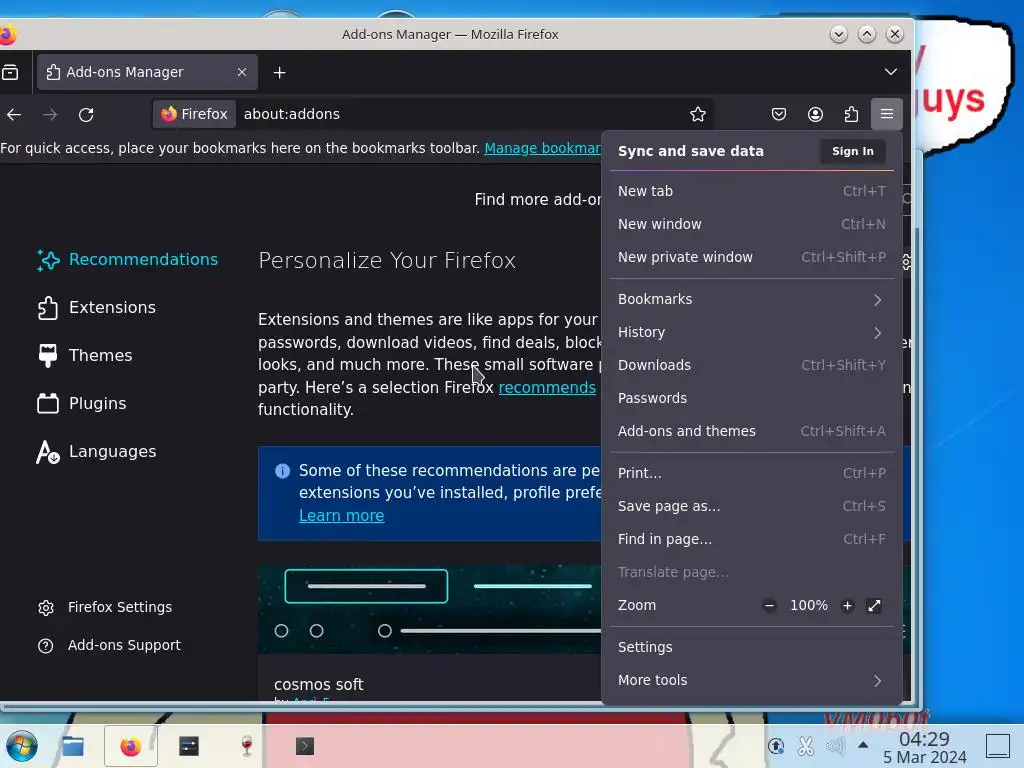Image resolution: width=1024 pixels, height=768 pixels.
Task: Go forward to the next page
Action: pyautogui.click(x=50, y=115)
